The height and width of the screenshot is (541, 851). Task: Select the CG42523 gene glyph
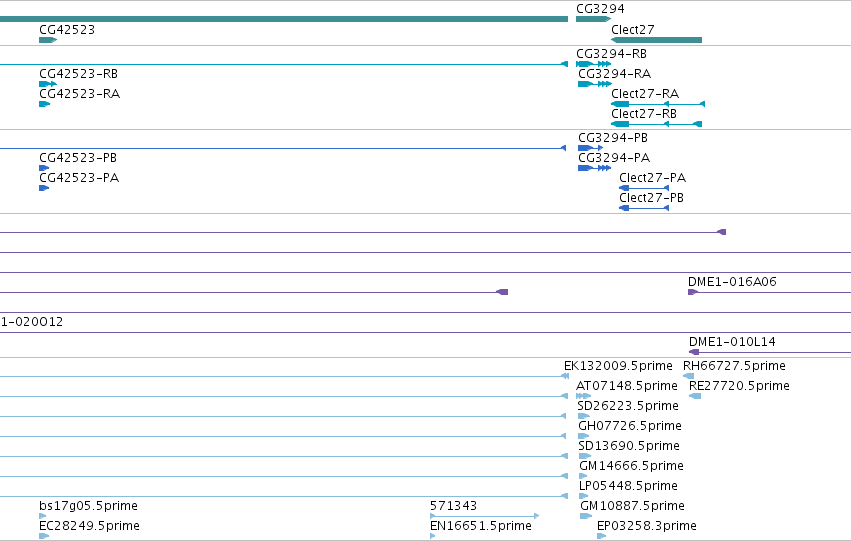48,40
